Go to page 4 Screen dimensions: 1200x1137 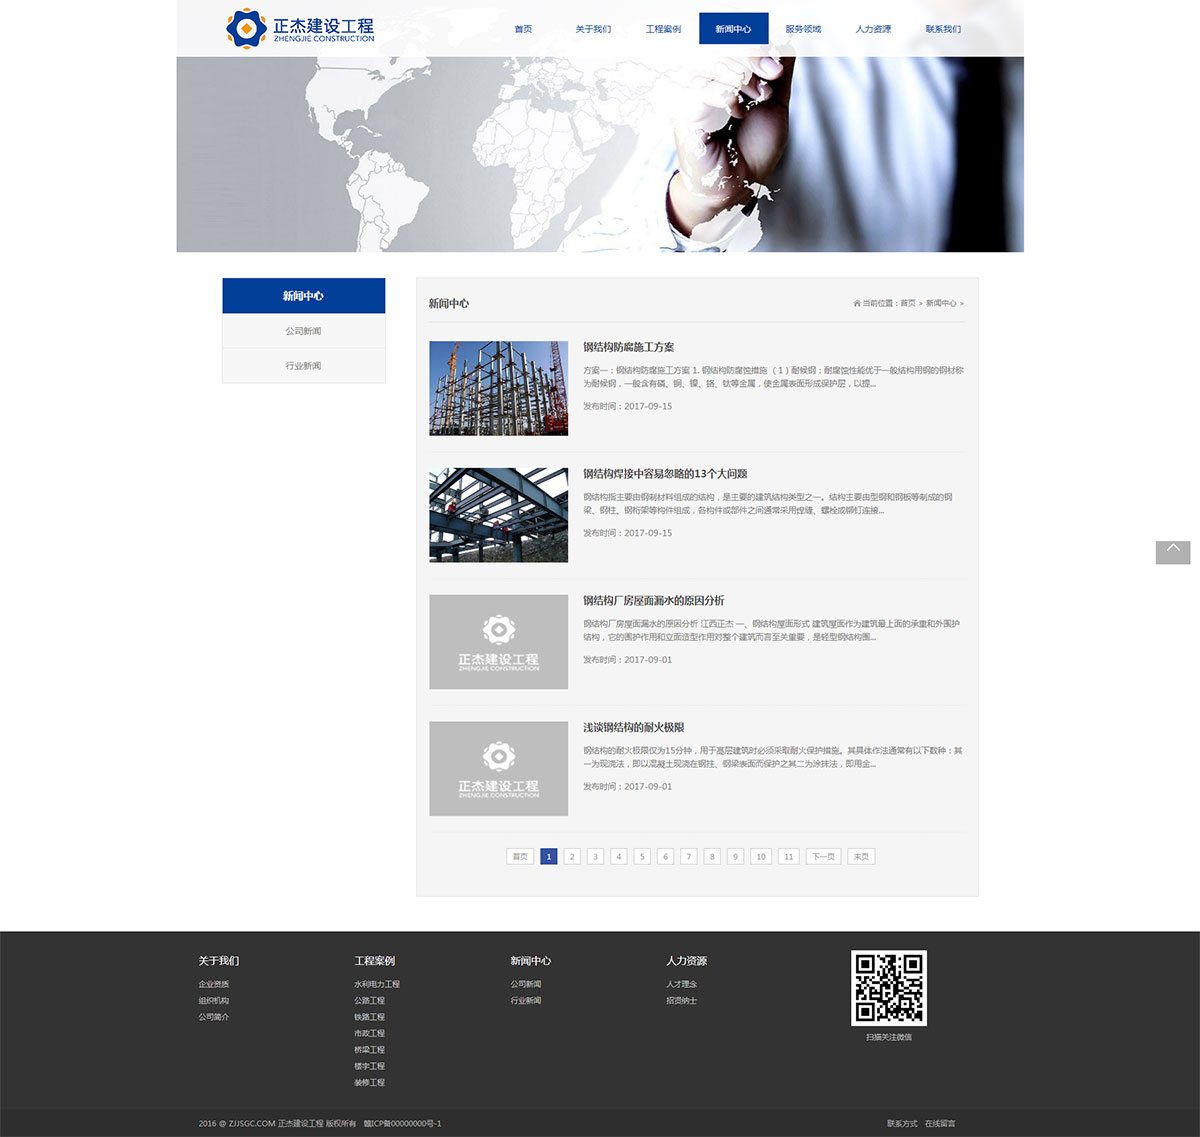coord(618,857)
